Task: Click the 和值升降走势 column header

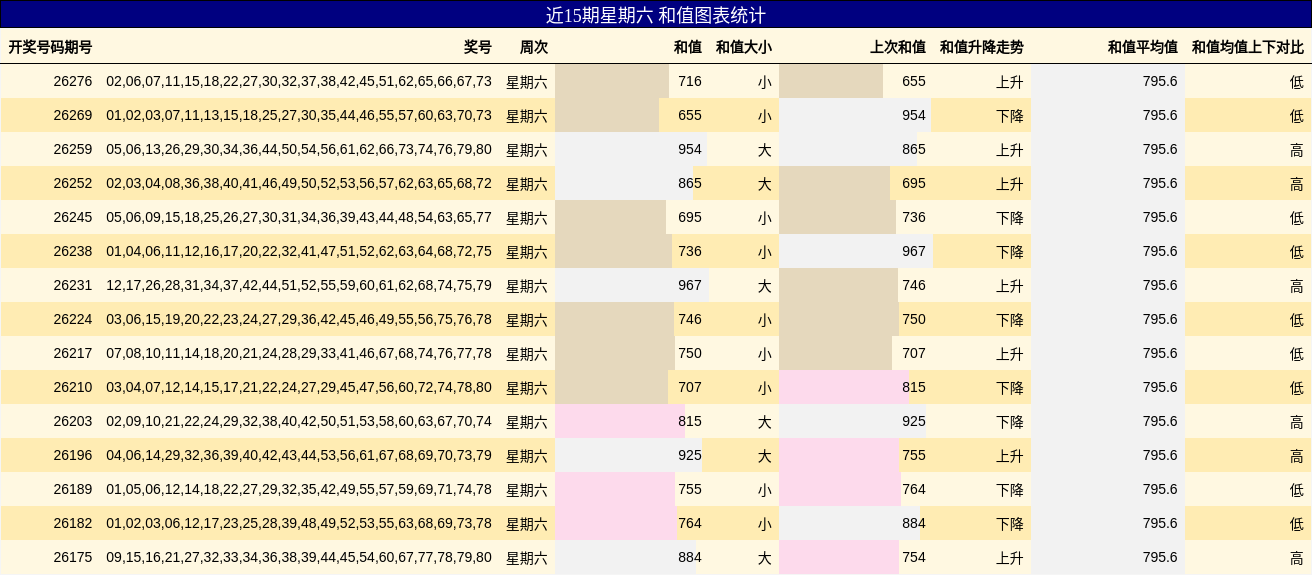Action: (982, 47)
